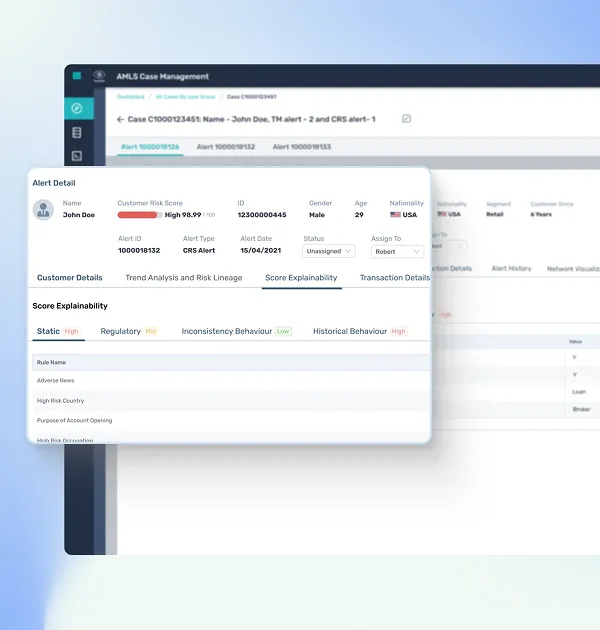Click the Loan value in background table
This screenshot has height=630, width=600.
coord(579,392)
